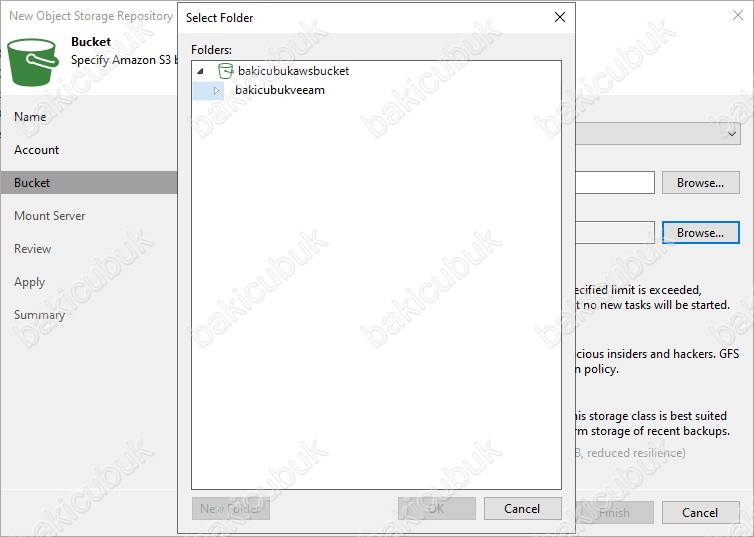Go to the Account wizard step
This screenshot has height=537, width=754.
click(x=37, y=150)
